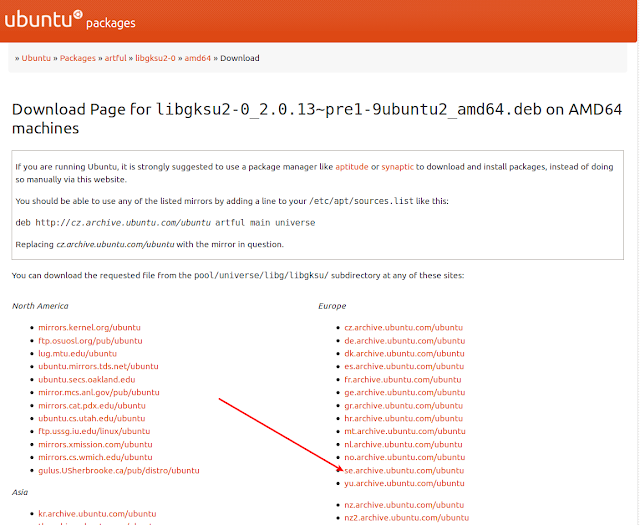The width and height of the screenshot is (640, 525).
Task: Download from se.archive.ubuntu.com/ubuntu mirror
Action: (404, 470)
